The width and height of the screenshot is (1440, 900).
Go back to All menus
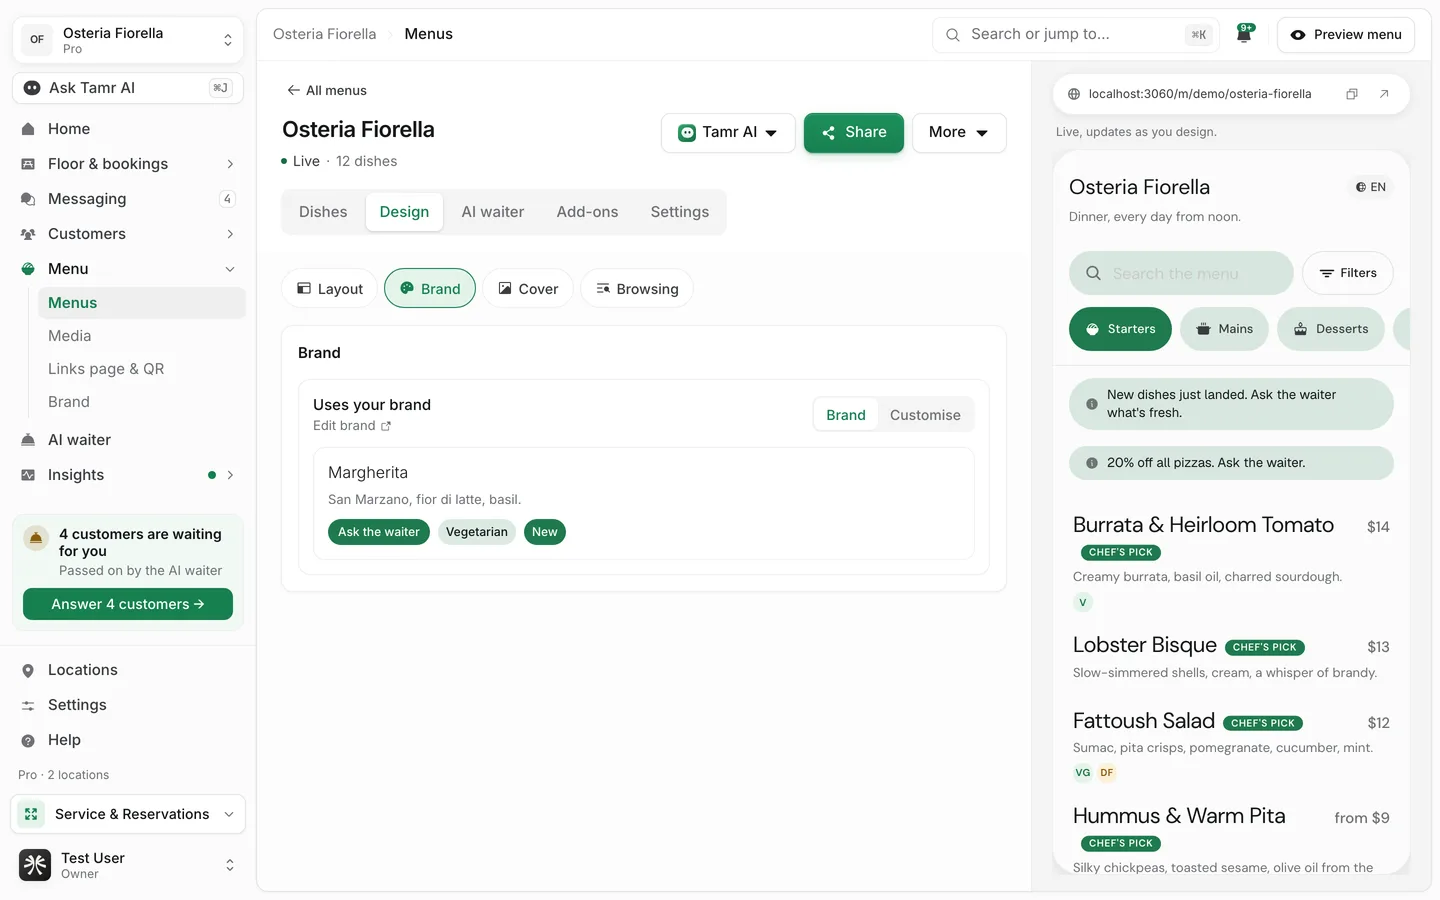[326, 90]
